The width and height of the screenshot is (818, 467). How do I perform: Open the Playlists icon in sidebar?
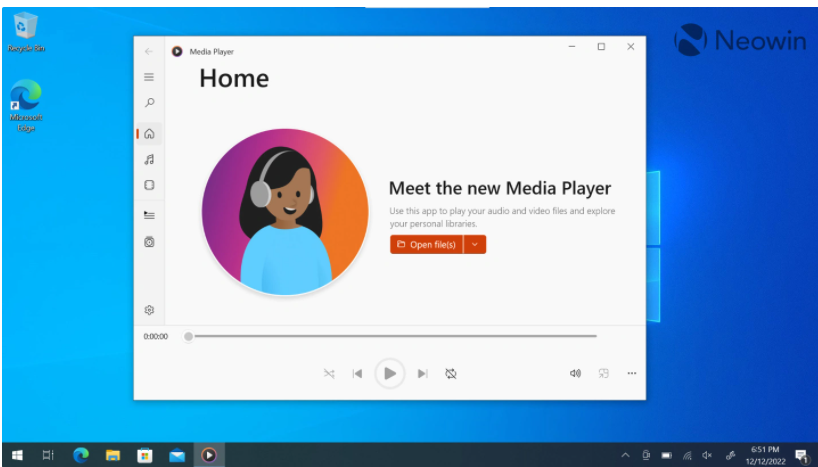click(x=149, y=242)
